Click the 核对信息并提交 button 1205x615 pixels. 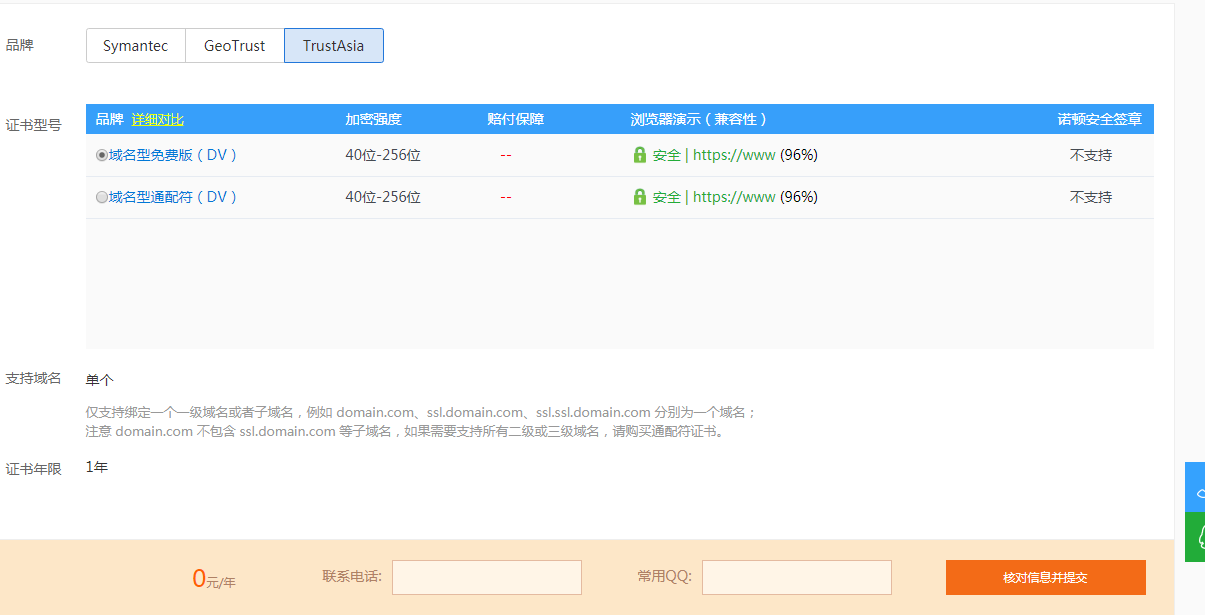1046,577
